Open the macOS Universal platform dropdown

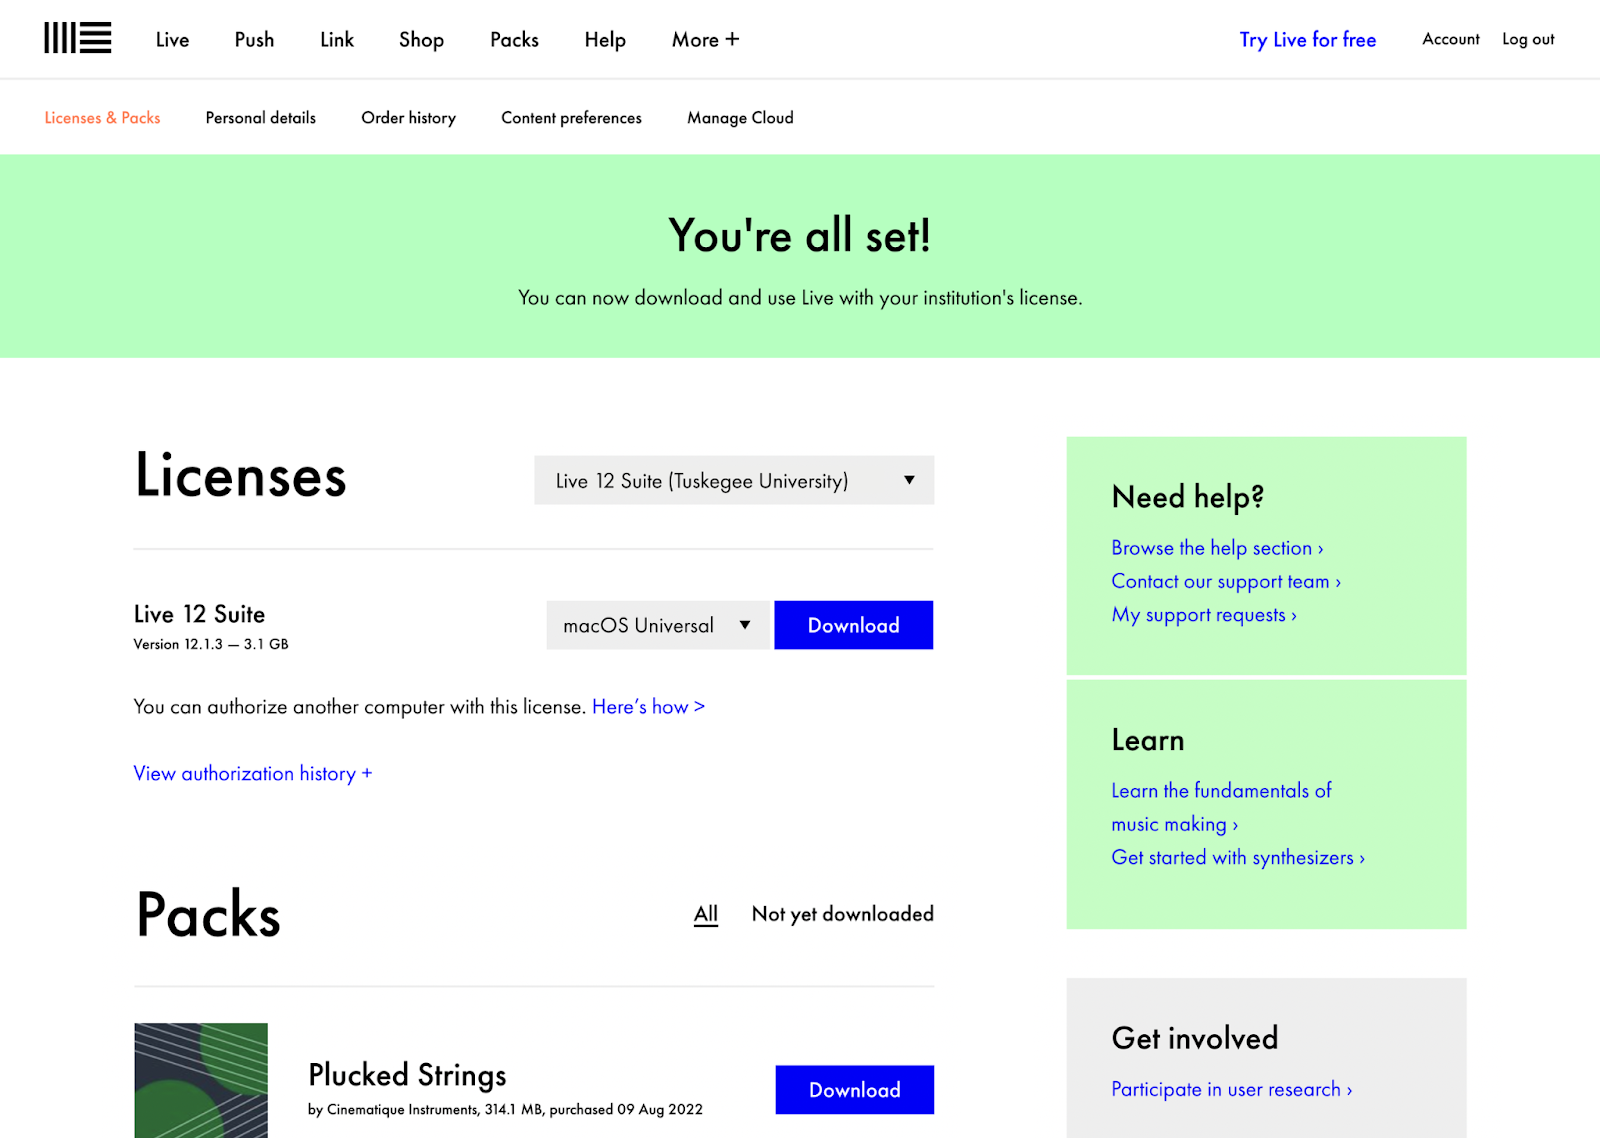tap(657, 626)
